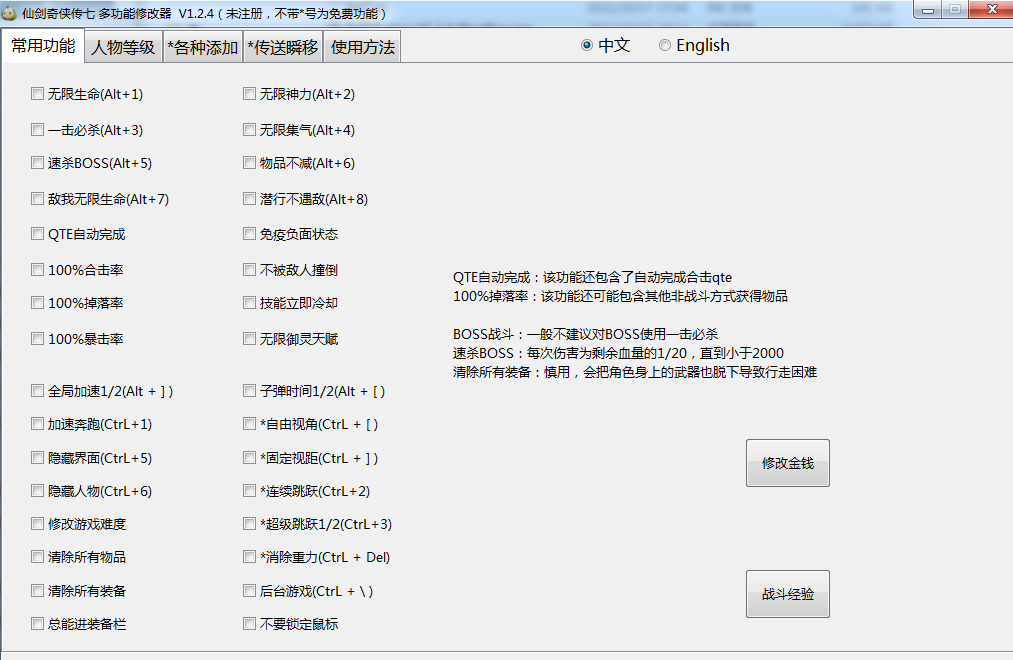The height and width of the screenshot is (660, 1013).
Task: Switch to the 常用功能 tab
Action: 43,46
